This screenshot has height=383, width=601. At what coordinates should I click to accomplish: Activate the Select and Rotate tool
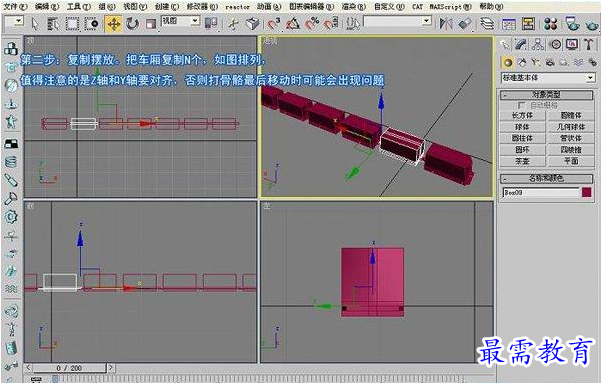click(x=133, y=24)
